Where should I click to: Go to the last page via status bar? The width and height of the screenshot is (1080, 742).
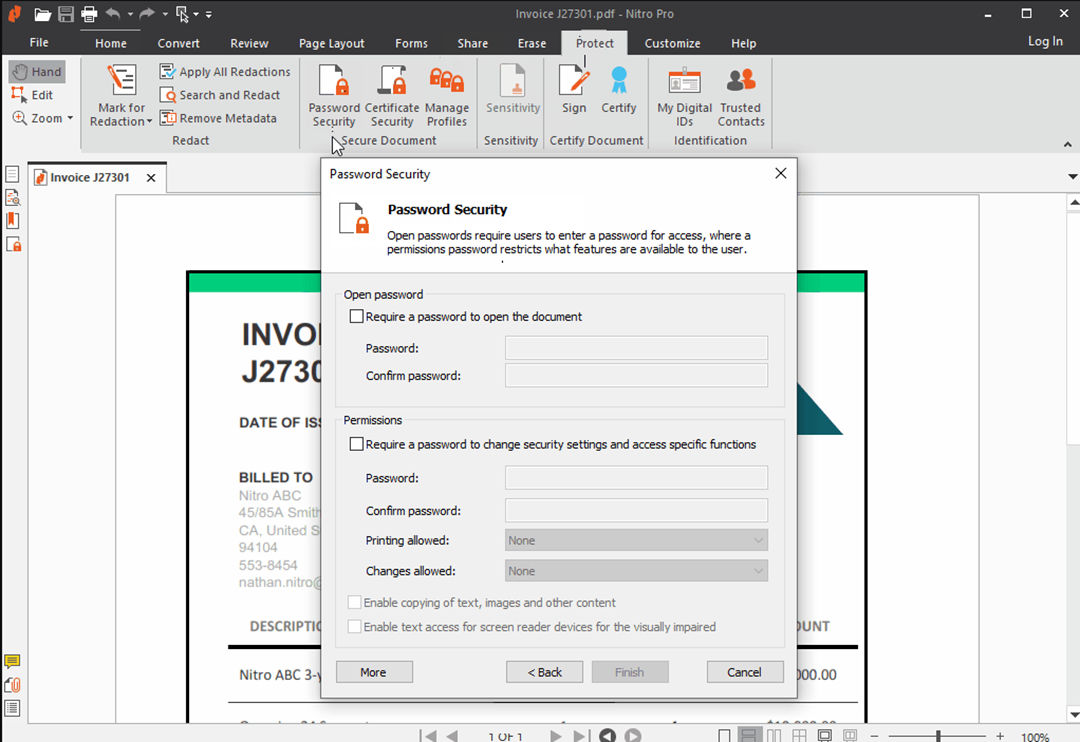[581, 736]
